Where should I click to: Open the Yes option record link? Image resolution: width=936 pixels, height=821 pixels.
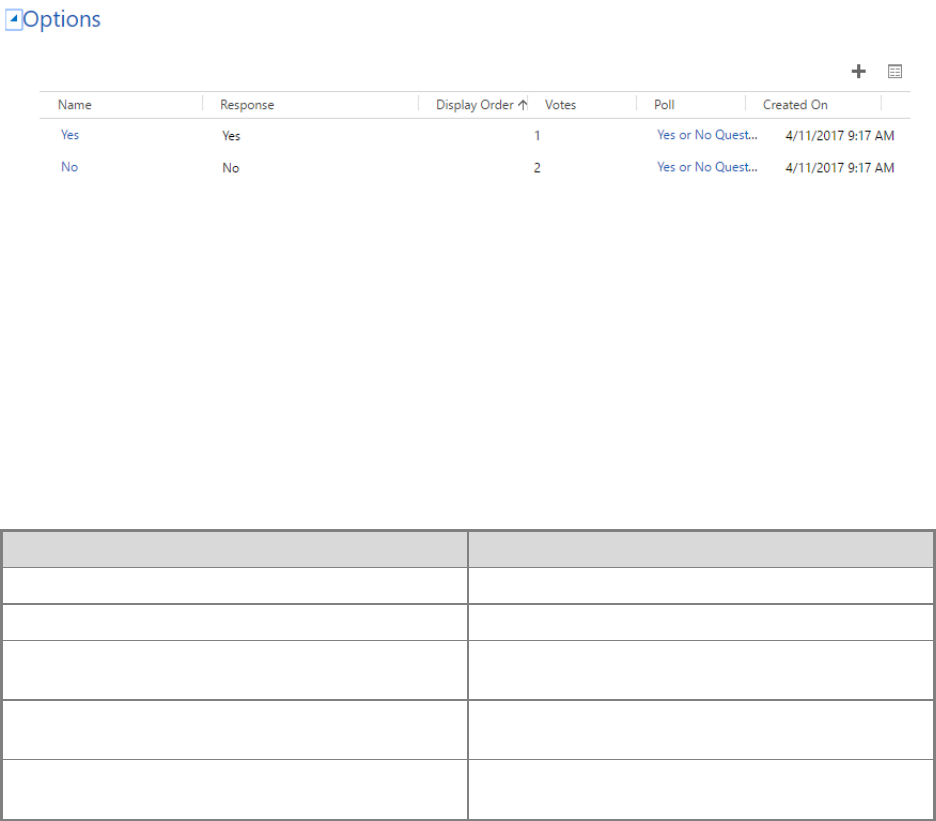[70, 135]
